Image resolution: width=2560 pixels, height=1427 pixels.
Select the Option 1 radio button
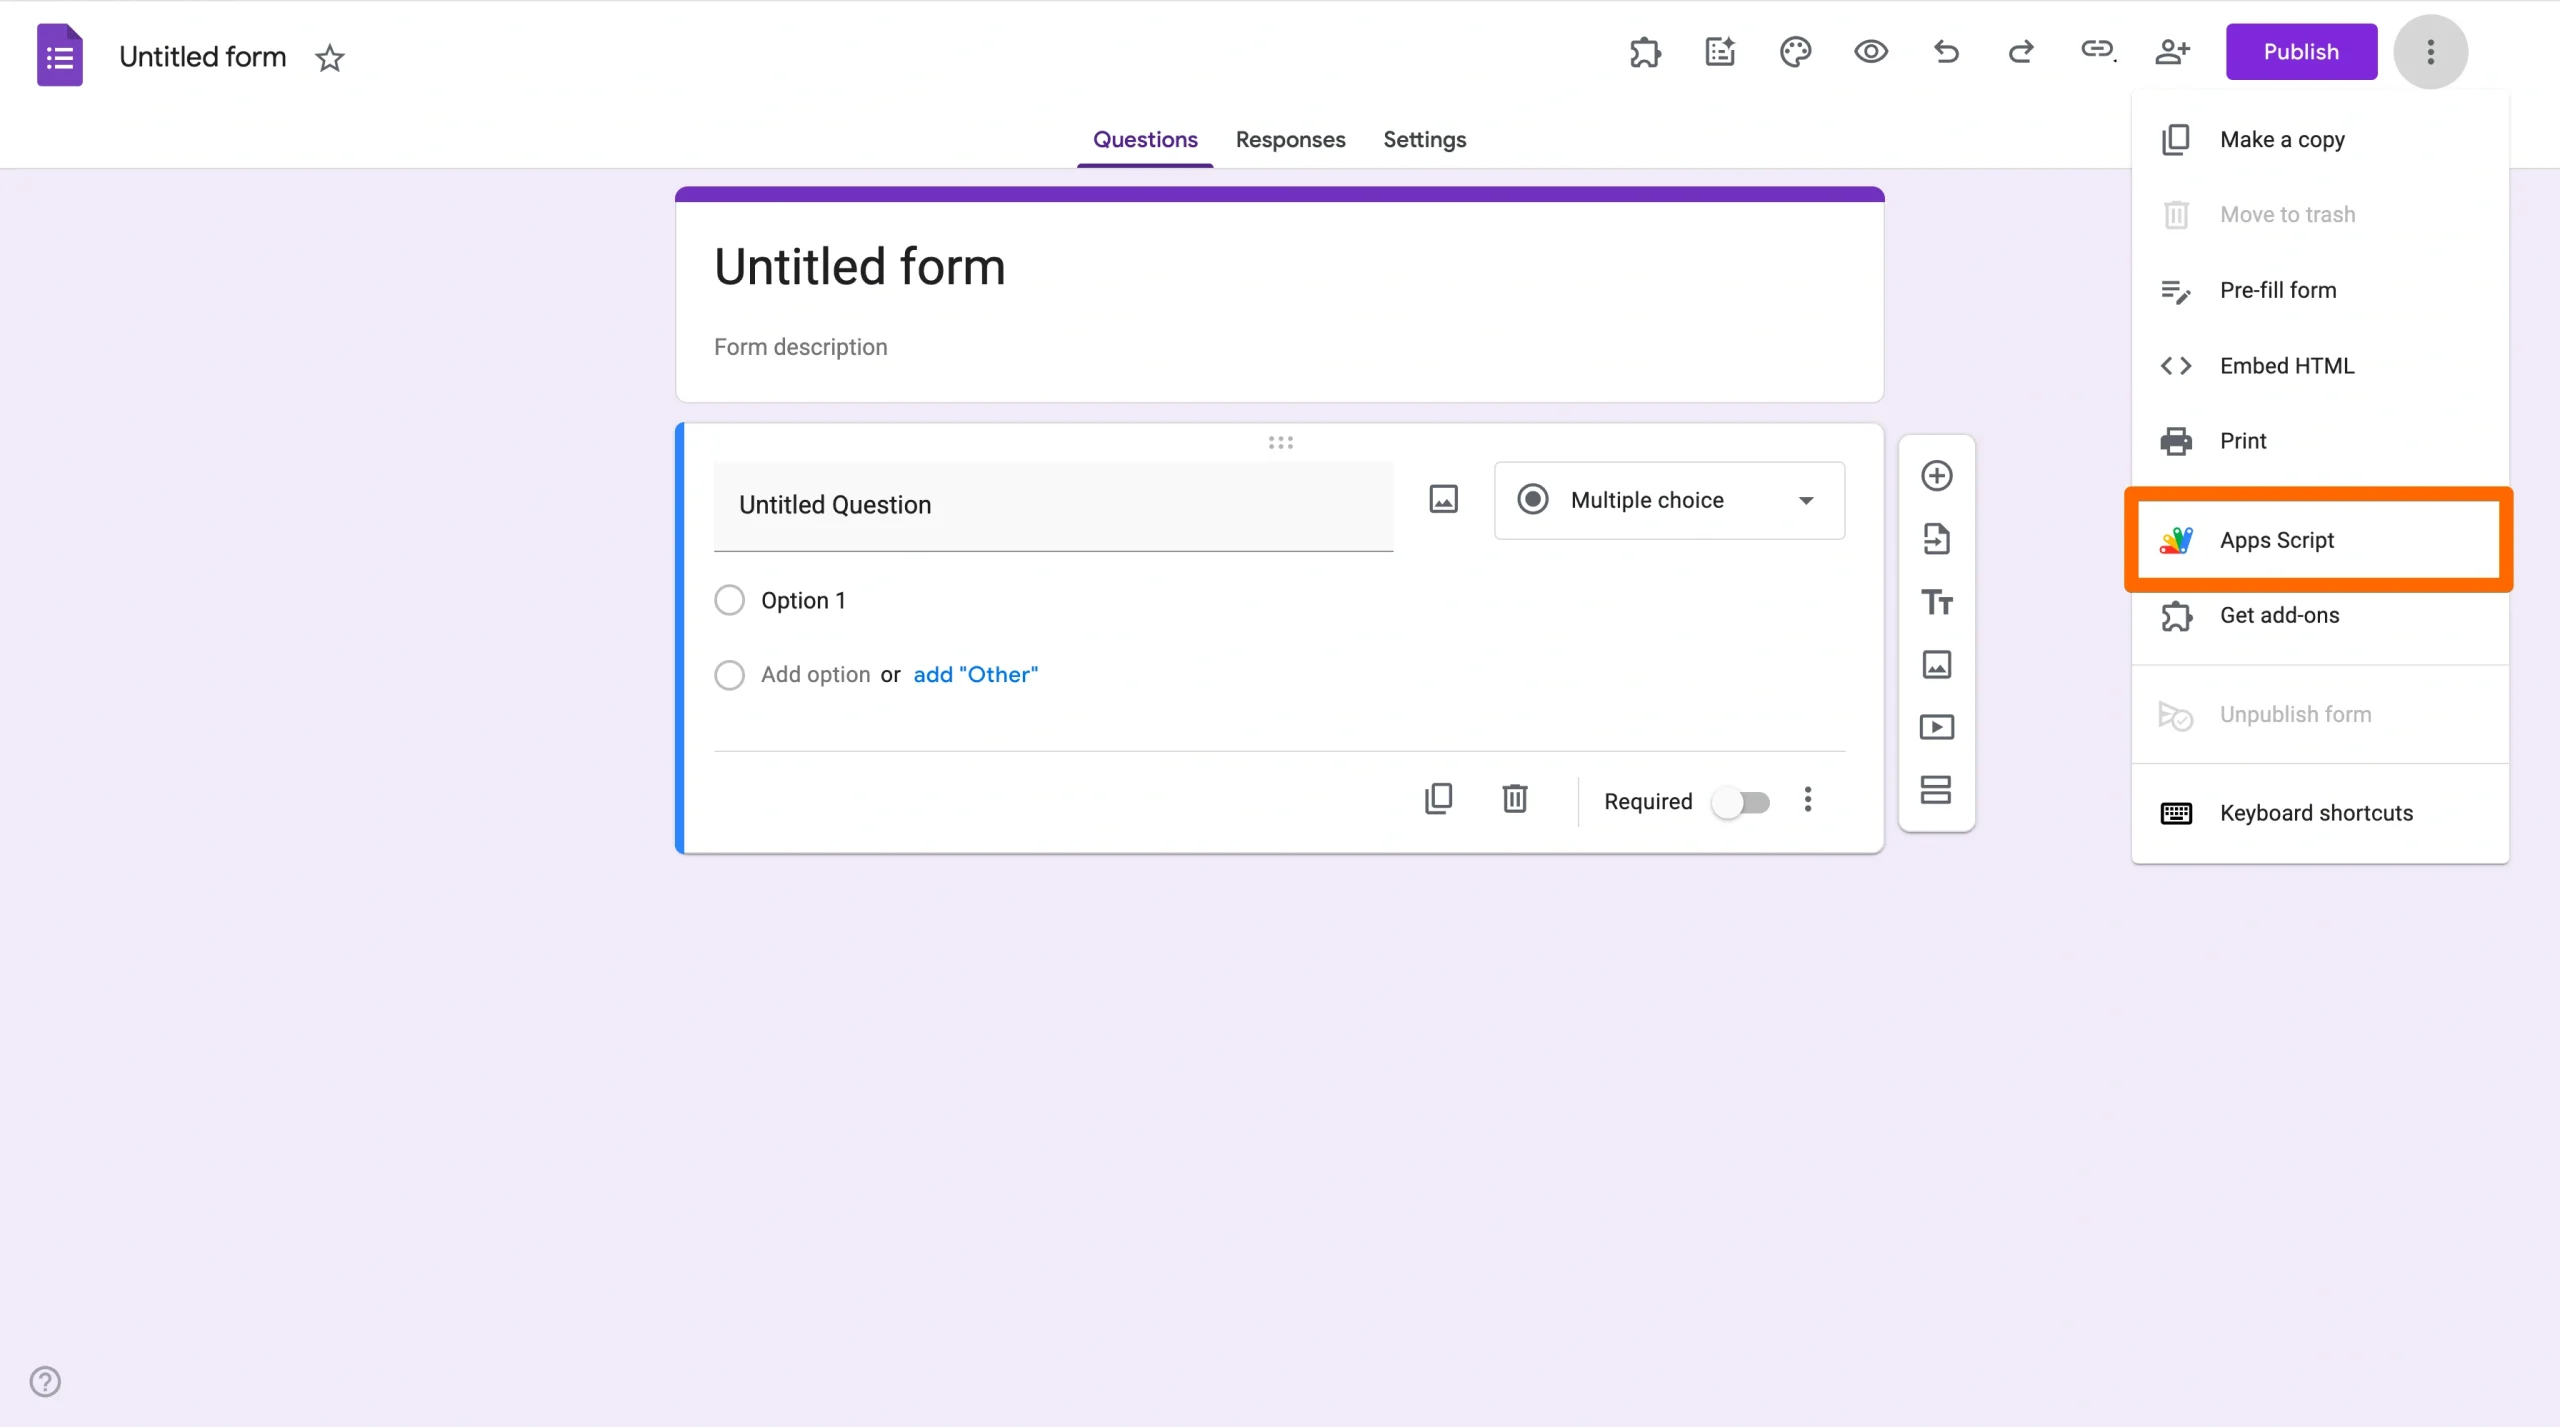pos(729,599)
